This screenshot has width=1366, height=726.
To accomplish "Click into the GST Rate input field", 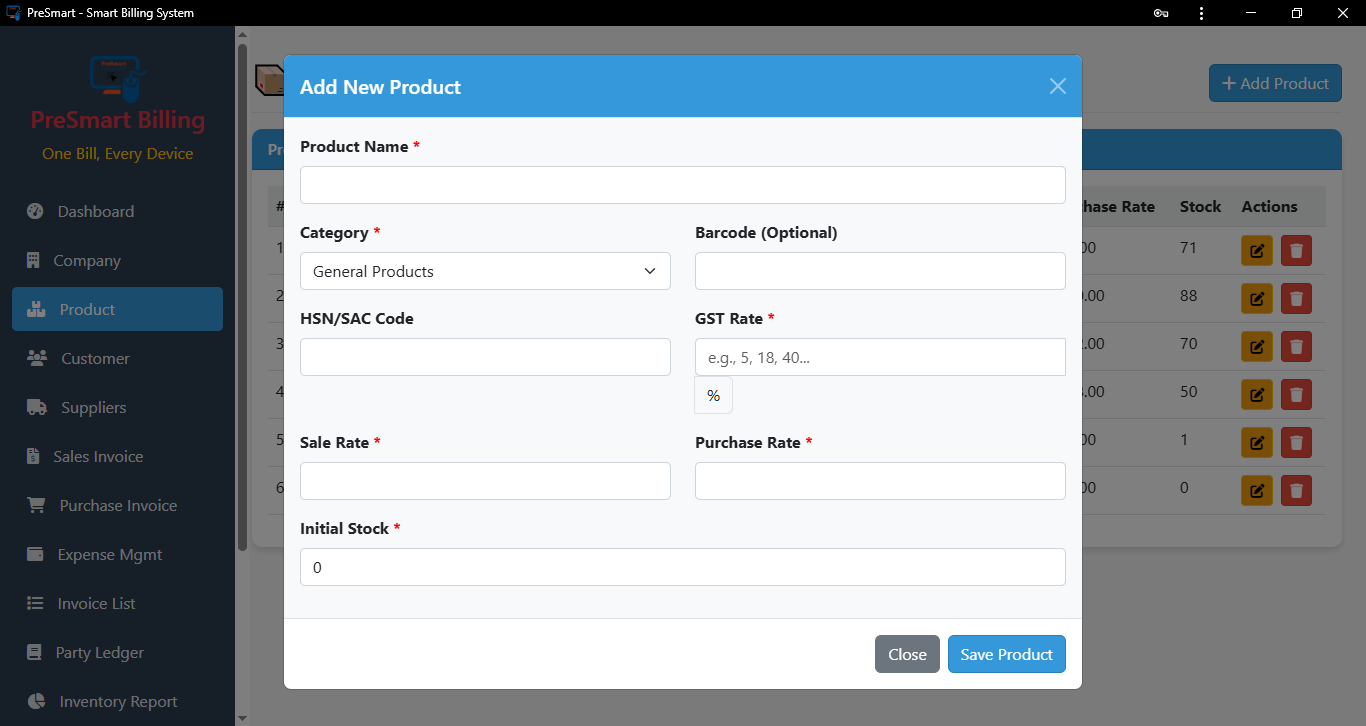I will tap(879, 357).
